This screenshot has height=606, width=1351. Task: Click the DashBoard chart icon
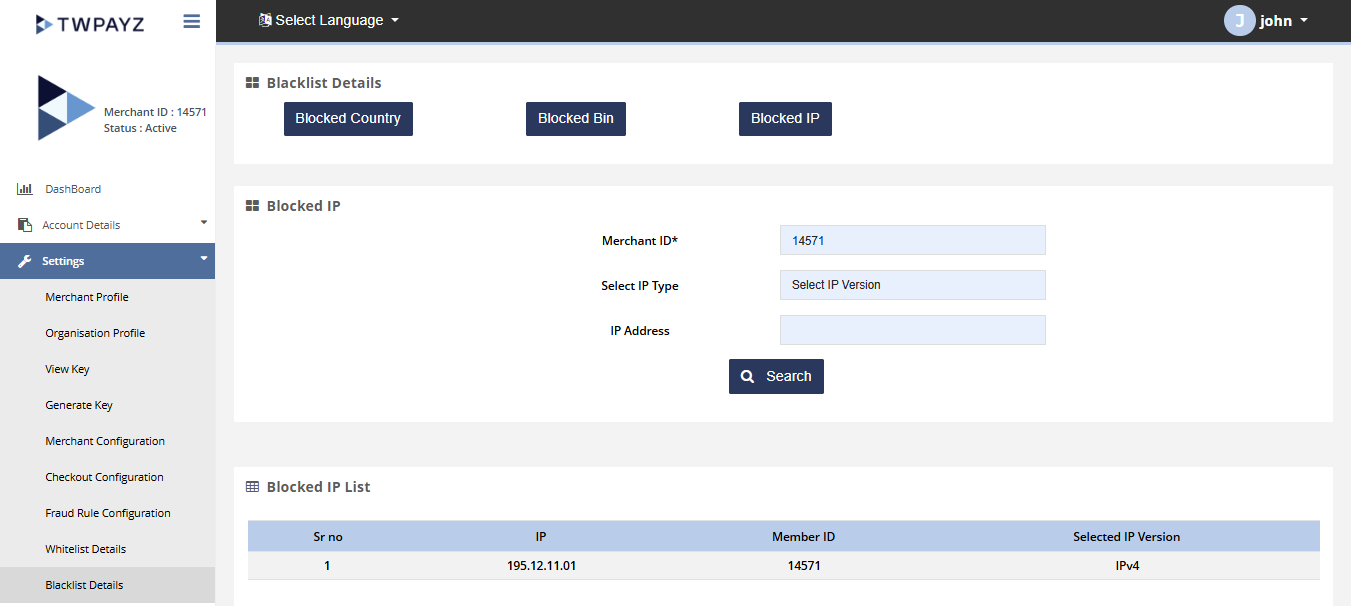pyautogui.click(x=25, y=189)
